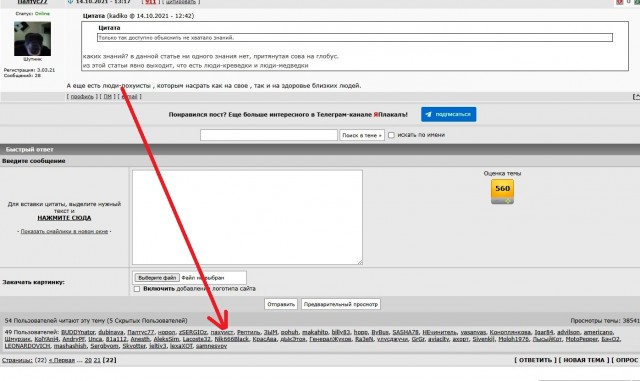The image size is (640, 381).
Task: Go to page 21 of the topic
Action: pos(97,361)
